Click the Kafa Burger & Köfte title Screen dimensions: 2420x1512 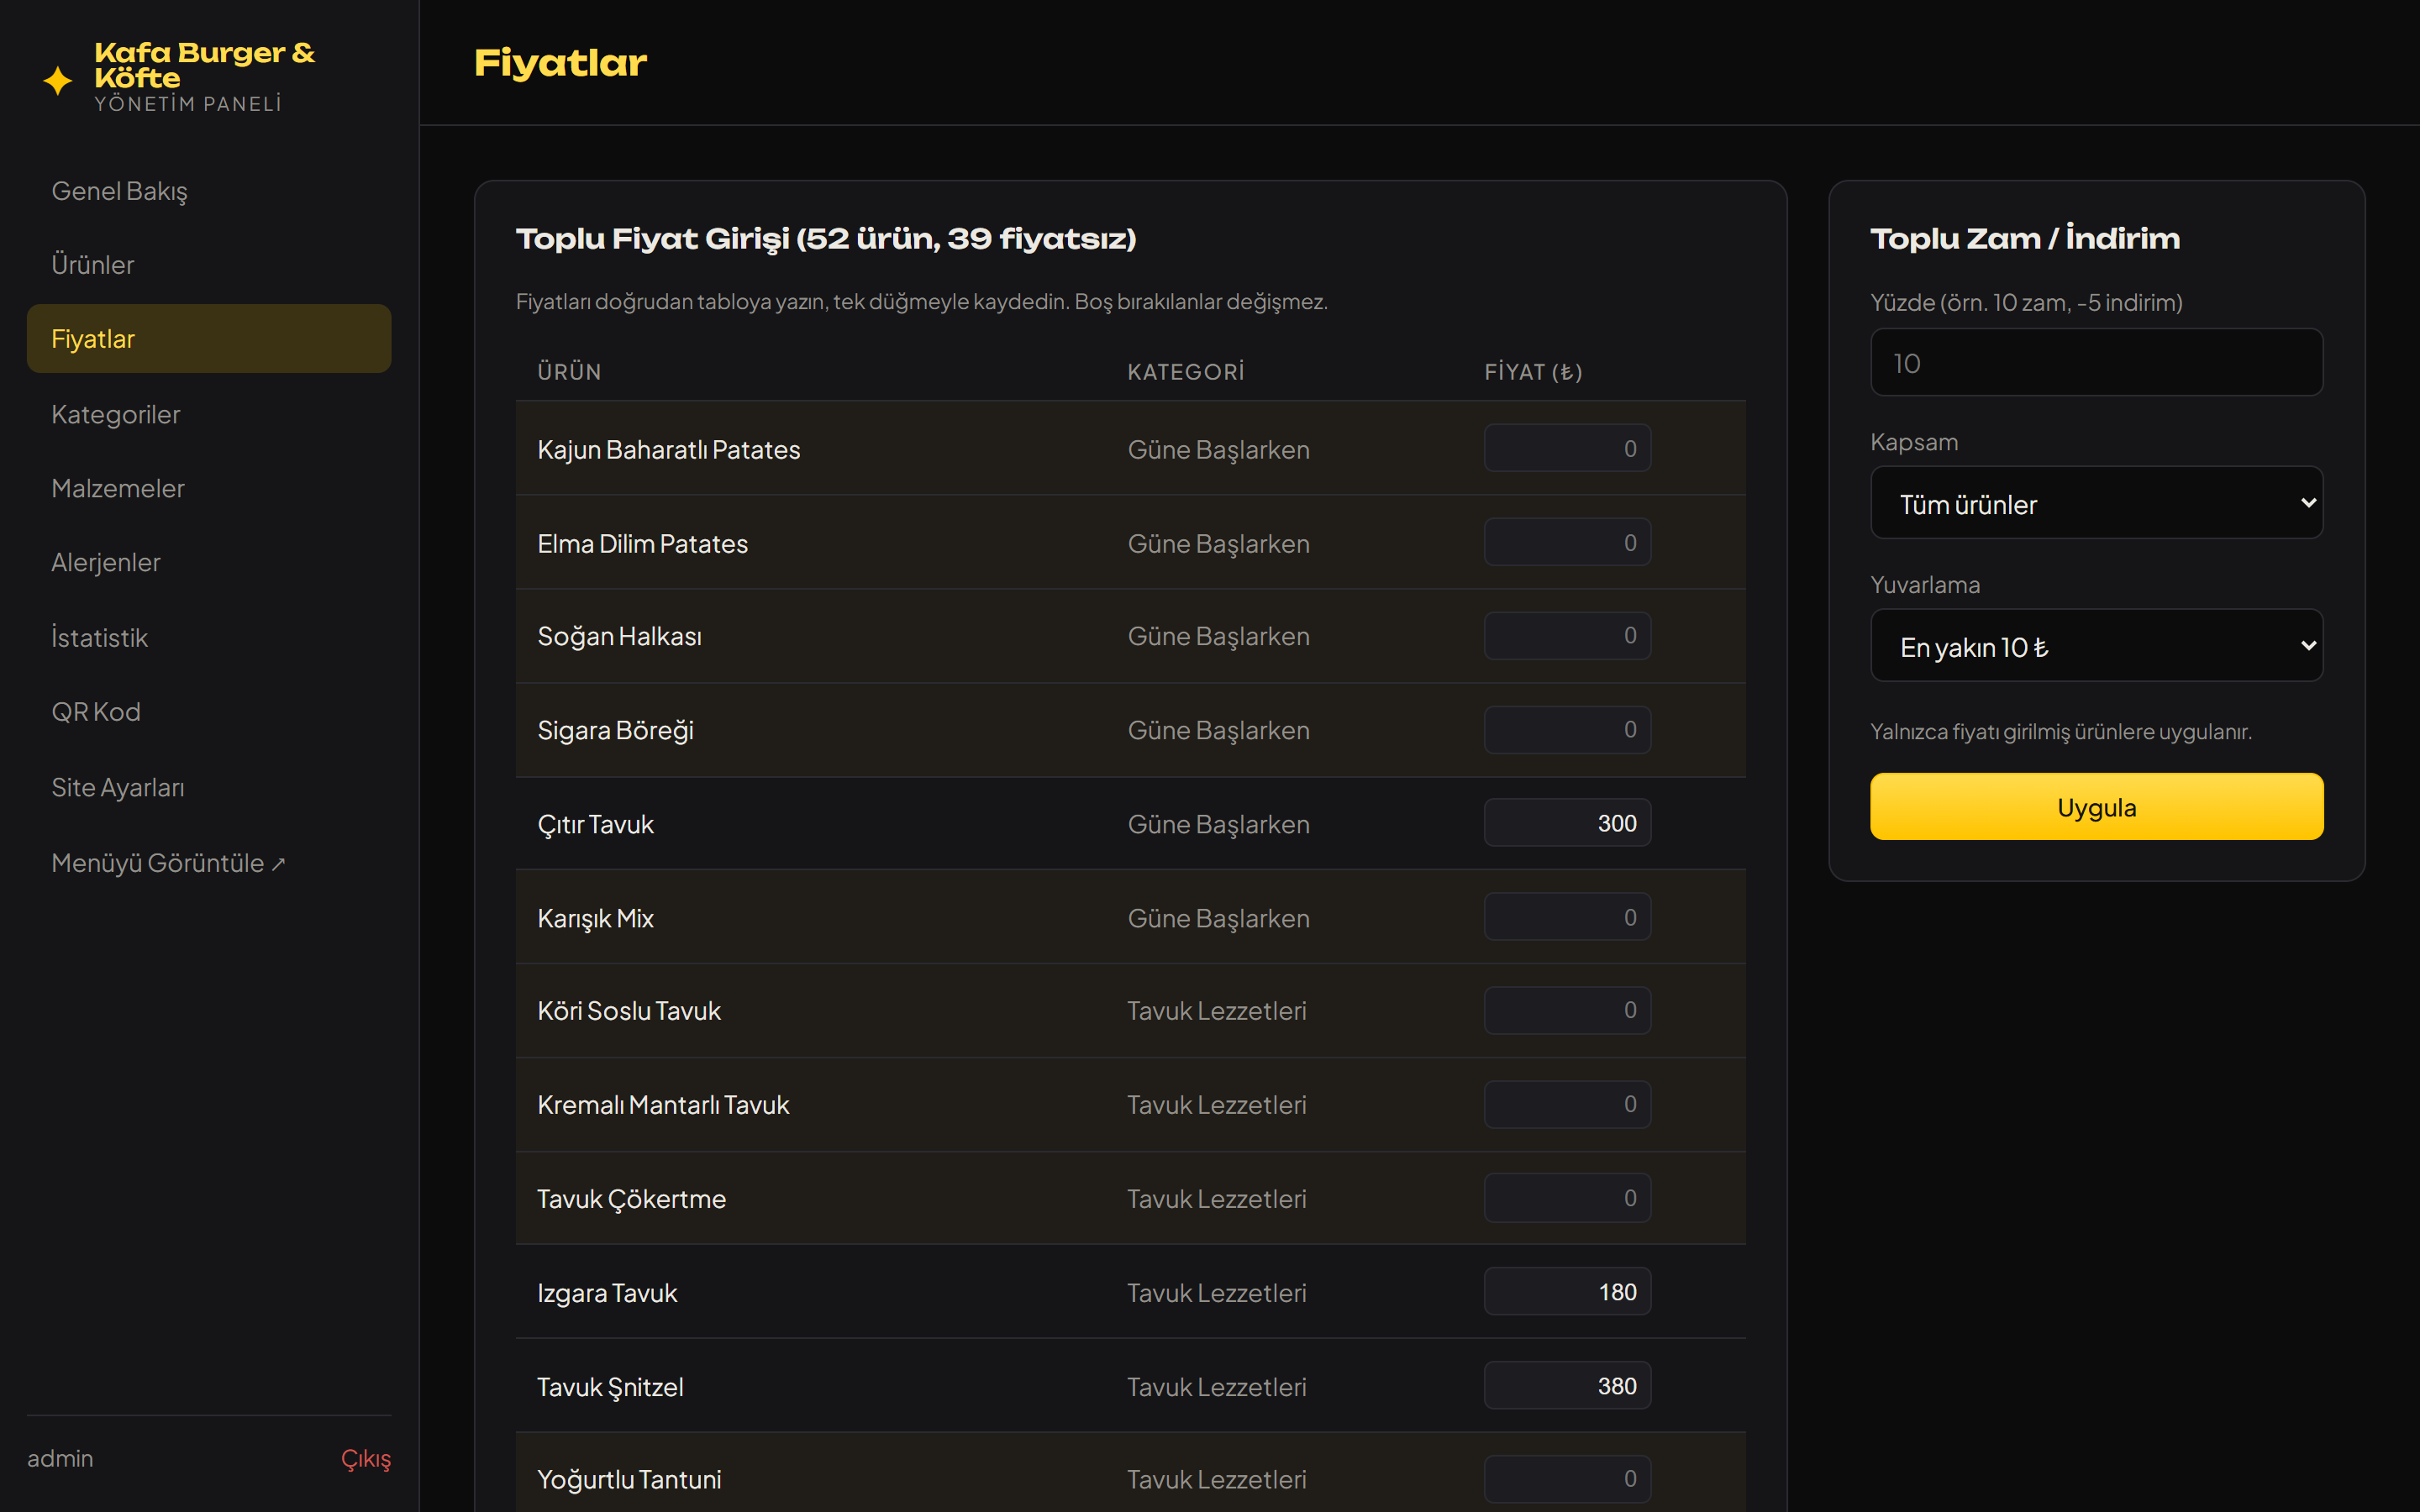(x=204, y=65)
